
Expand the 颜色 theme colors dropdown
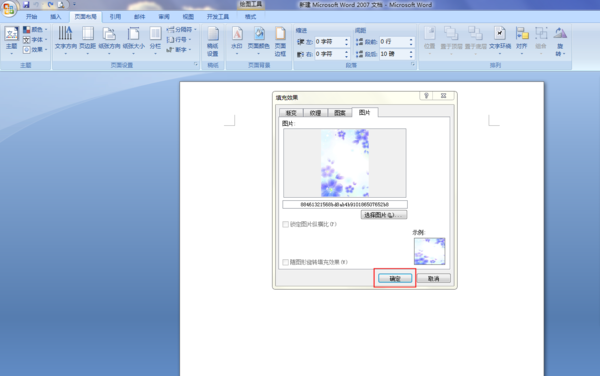pos(35,29)
